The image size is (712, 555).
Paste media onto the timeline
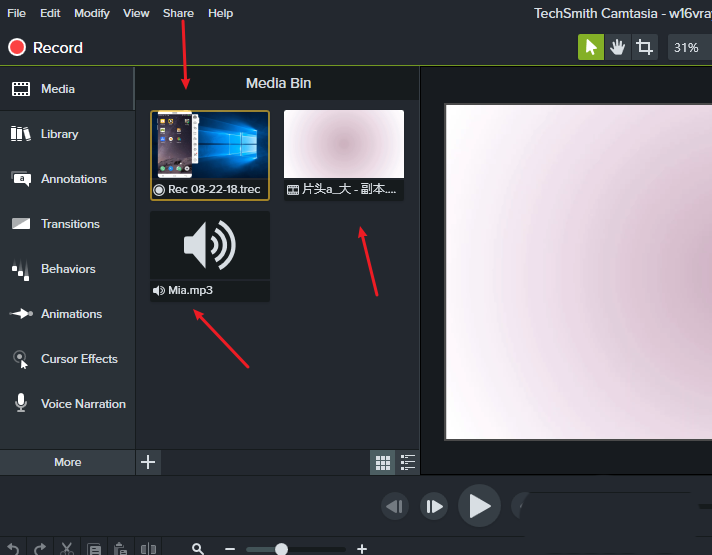pyautogui.click(x=120, y=549)
